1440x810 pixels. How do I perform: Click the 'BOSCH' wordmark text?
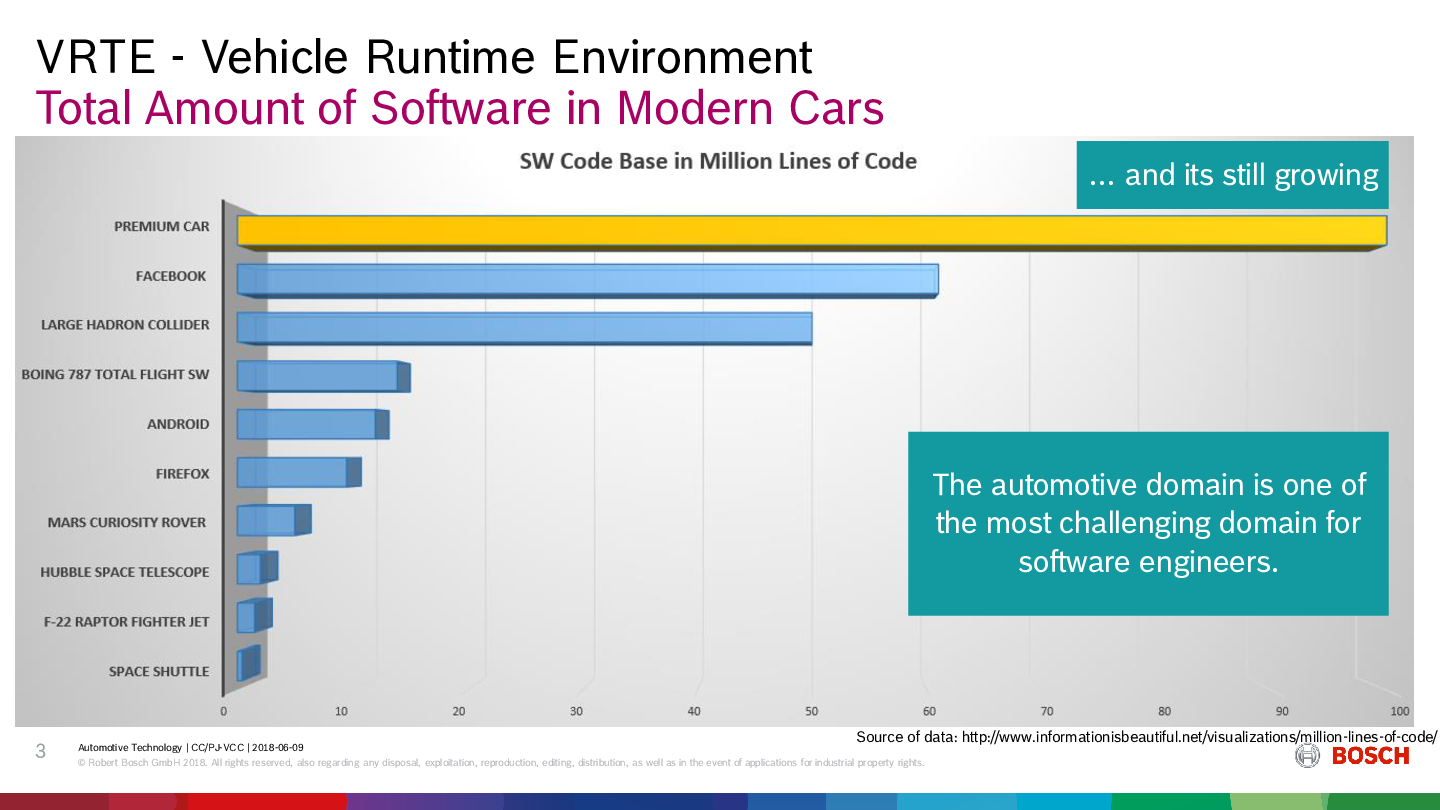click(1370, 756)
